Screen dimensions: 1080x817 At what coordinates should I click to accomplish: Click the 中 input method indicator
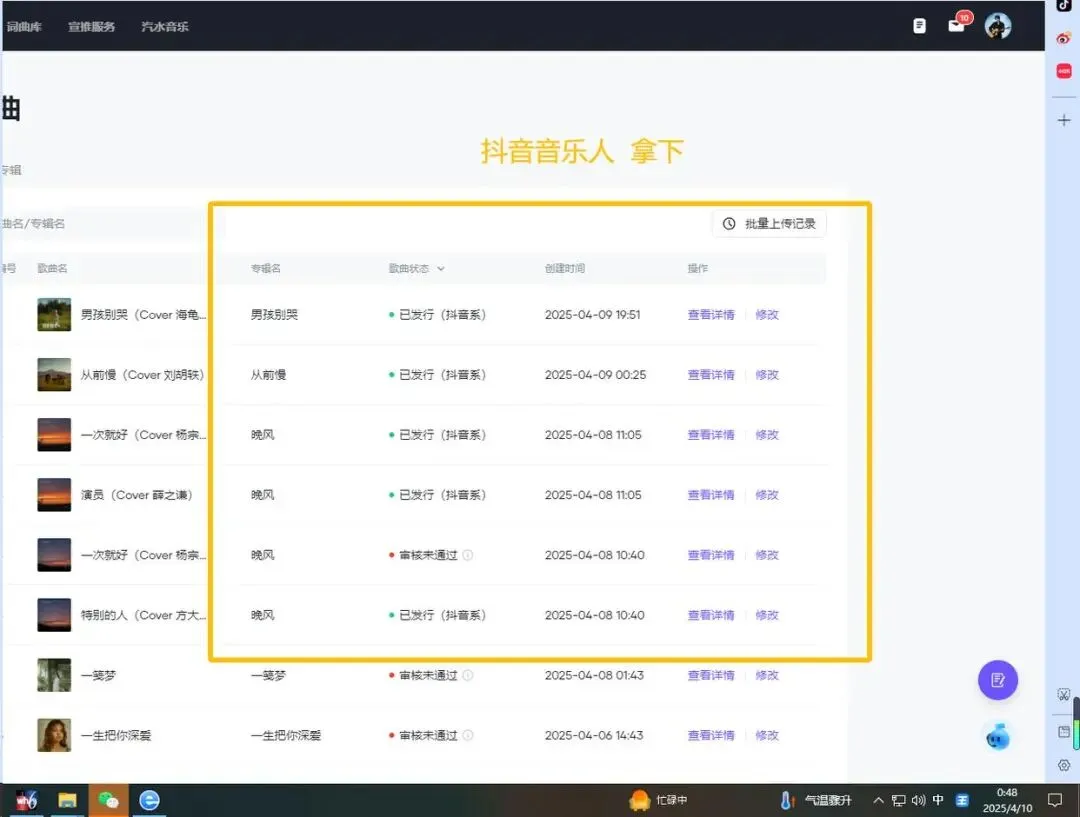coord(938,800)
